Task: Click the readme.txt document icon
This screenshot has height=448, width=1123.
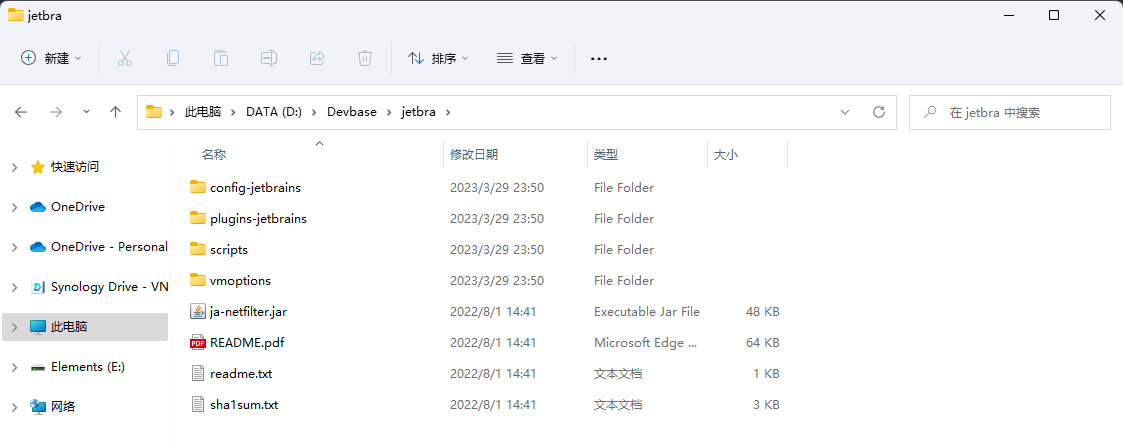Action: point(198,374)
